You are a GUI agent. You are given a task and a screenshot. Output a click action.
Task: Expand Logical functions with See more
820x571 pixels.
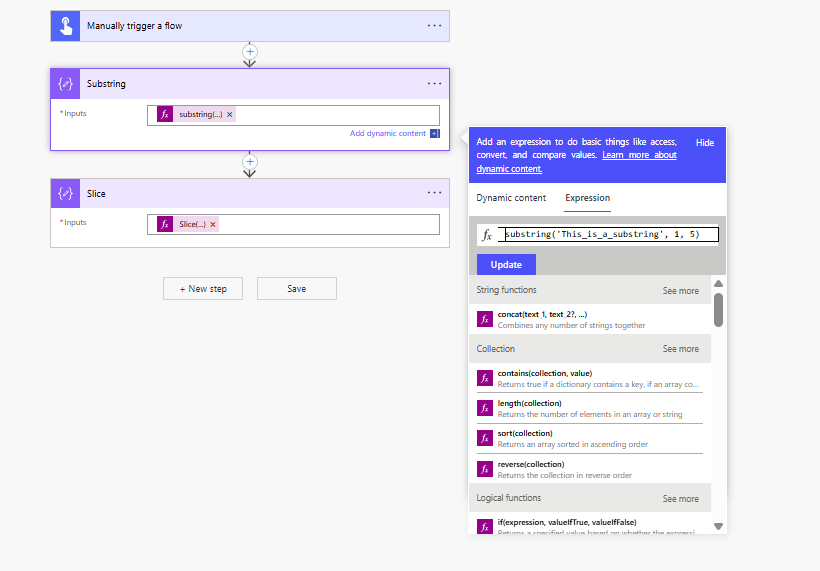[x=680, y=499]
